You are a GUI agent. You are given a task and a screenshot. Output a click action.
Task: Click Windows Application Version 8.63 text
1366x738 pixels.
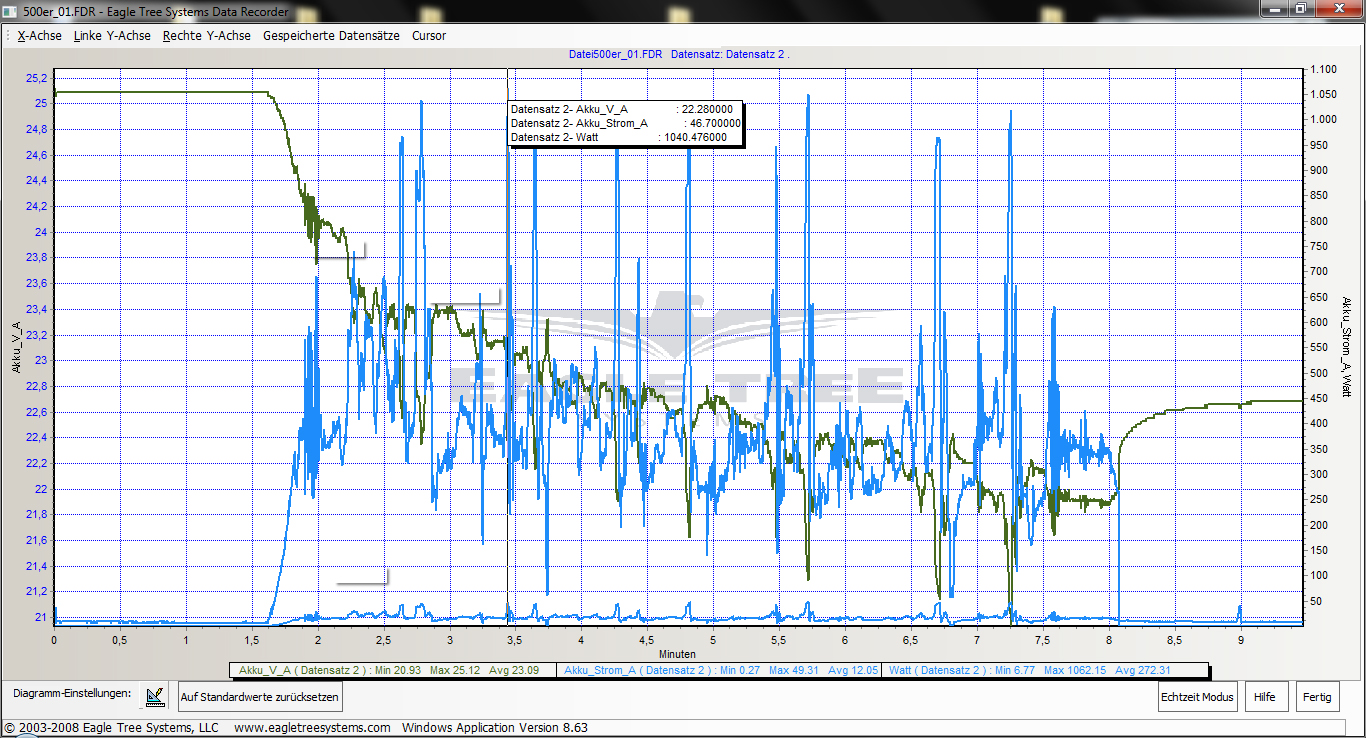tap(495, 727)
